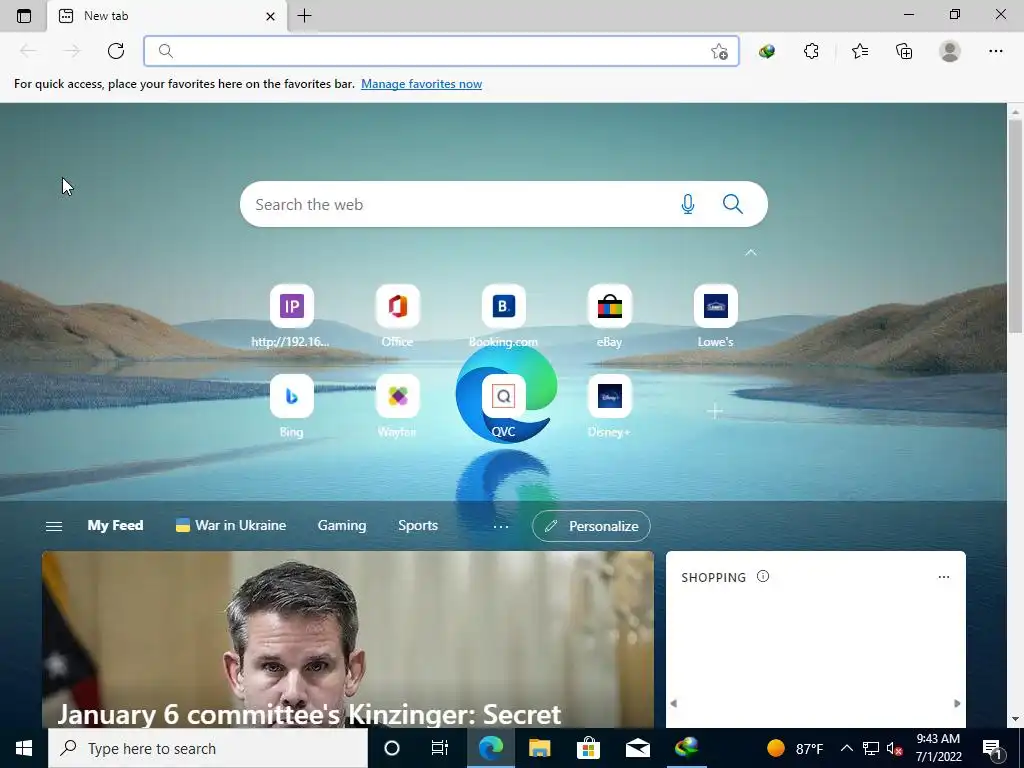Open the Office quick link
1024x768 pixels.
click(x=397, y=316)
